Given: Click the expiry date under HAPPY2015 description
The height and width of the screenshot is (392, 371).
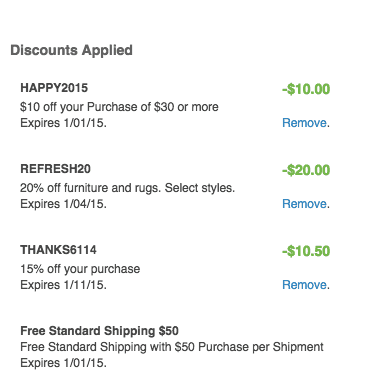Looking at the screenshot, I should click(63, 123).
